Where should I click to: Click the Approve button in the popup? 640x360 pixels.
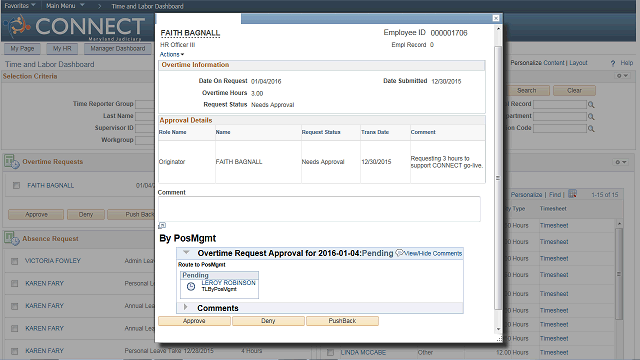194,321
